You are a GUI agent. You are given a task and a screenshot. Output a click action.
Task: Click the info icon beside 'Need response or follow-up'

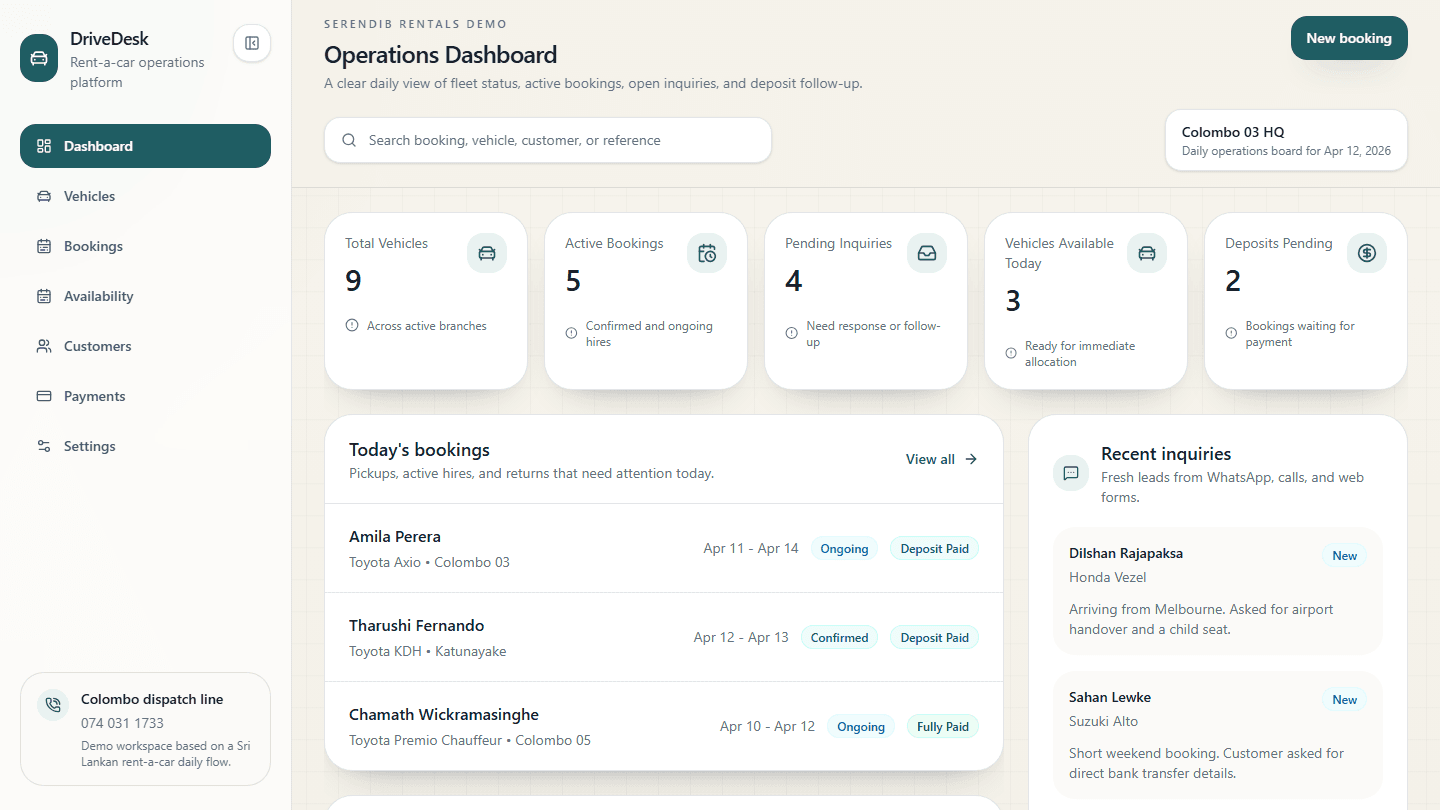point(791,333)
